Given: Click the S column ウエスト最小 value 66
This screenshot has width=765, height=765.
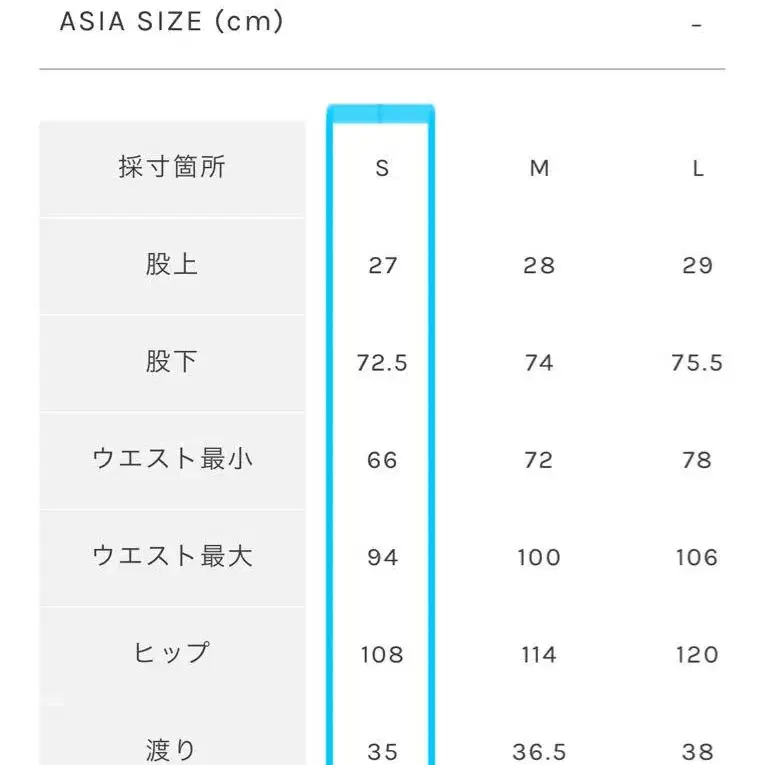Looking at the screenshot, I should point(382,460).
